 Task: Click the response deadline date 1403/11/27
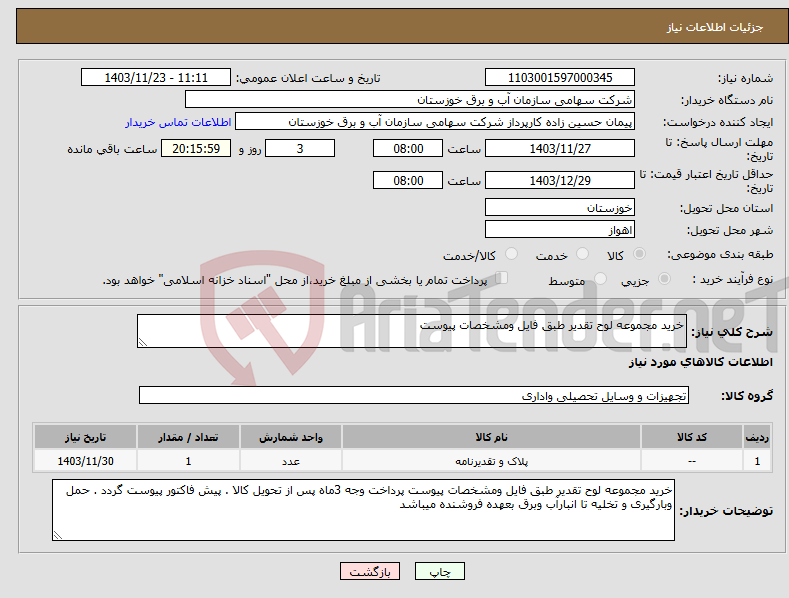pos(560,148)
